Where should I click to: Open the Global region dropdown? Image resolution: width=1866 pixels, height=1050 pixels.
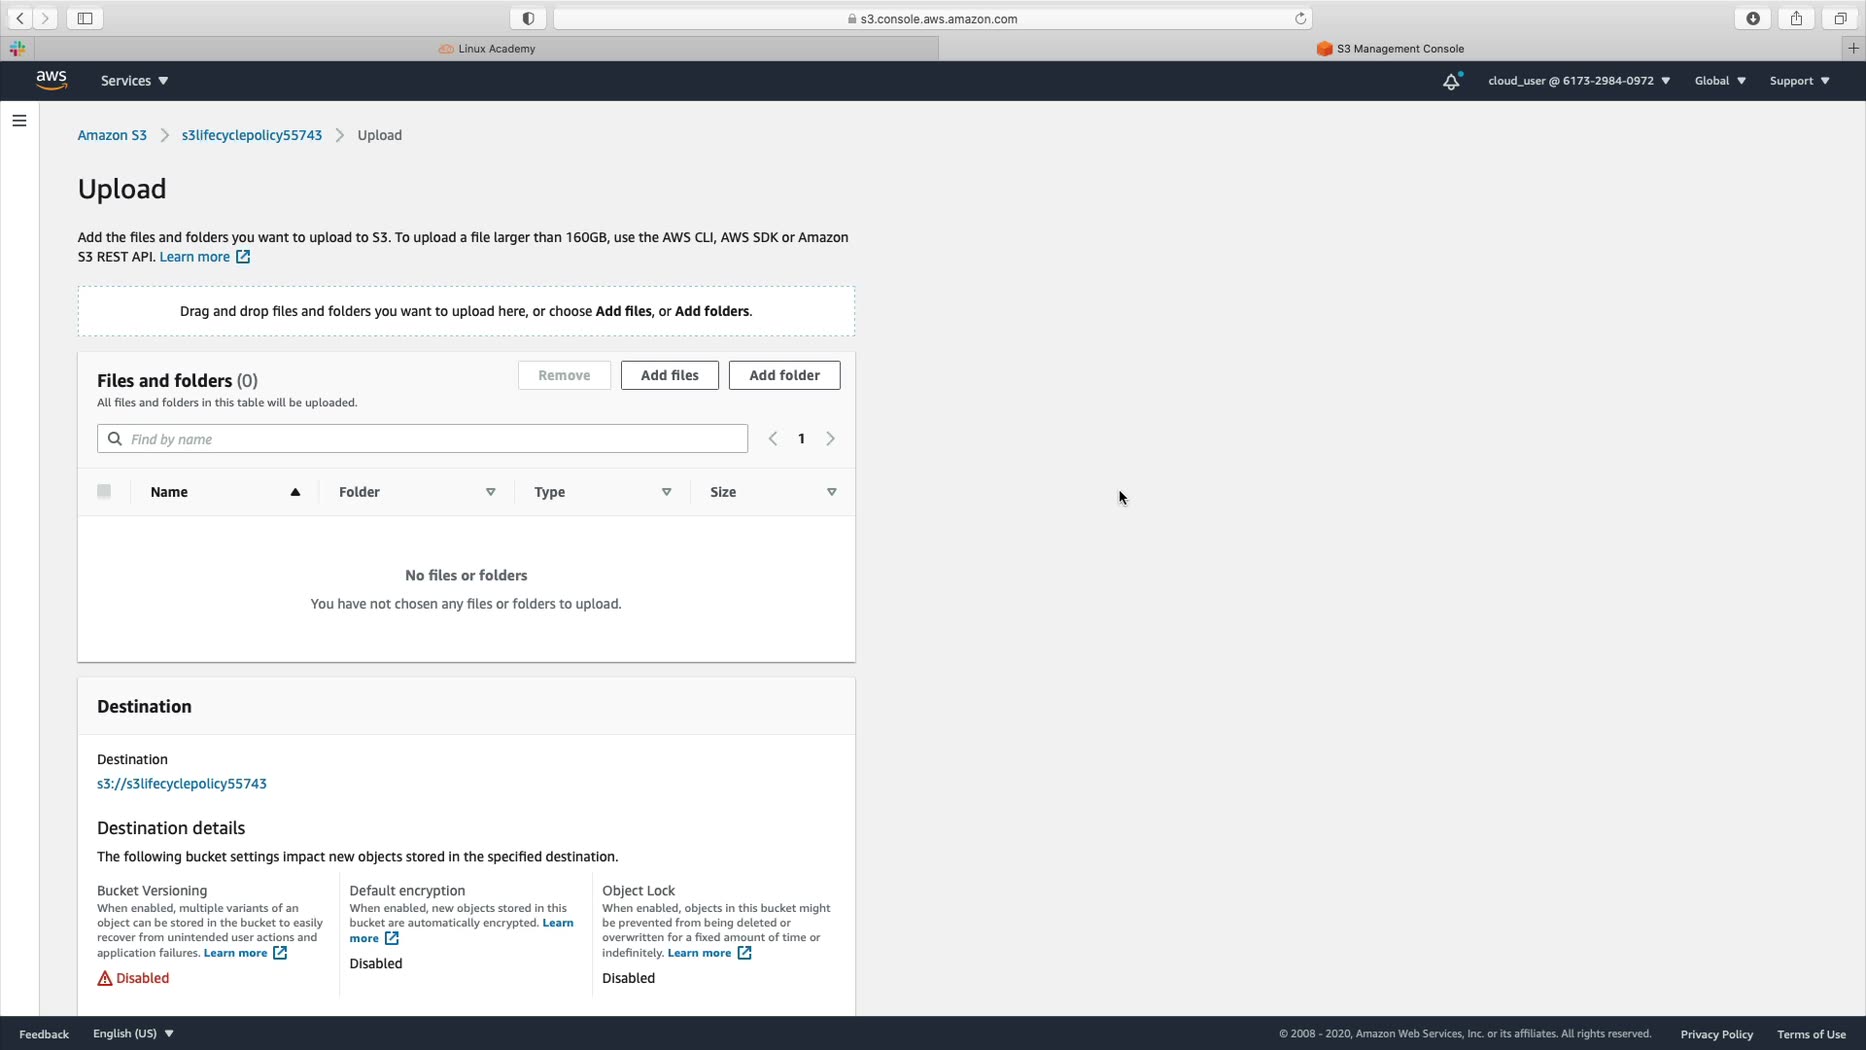pos(1720,81)
